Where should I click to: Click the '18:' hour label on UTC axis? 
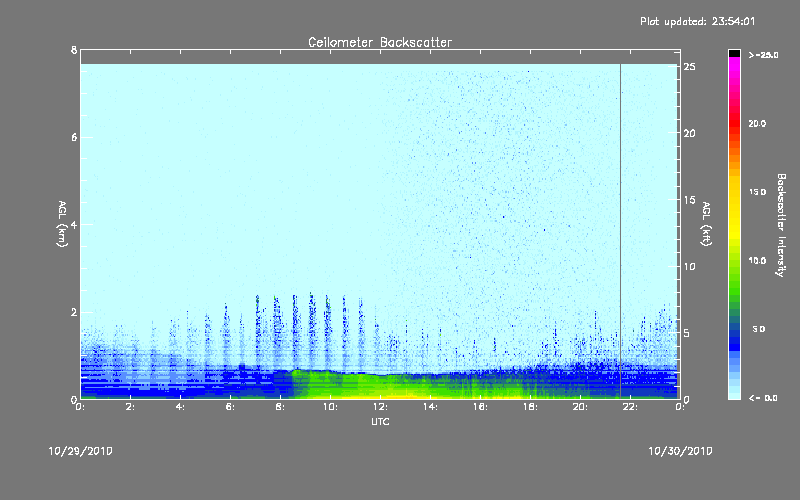coord(531,407)
